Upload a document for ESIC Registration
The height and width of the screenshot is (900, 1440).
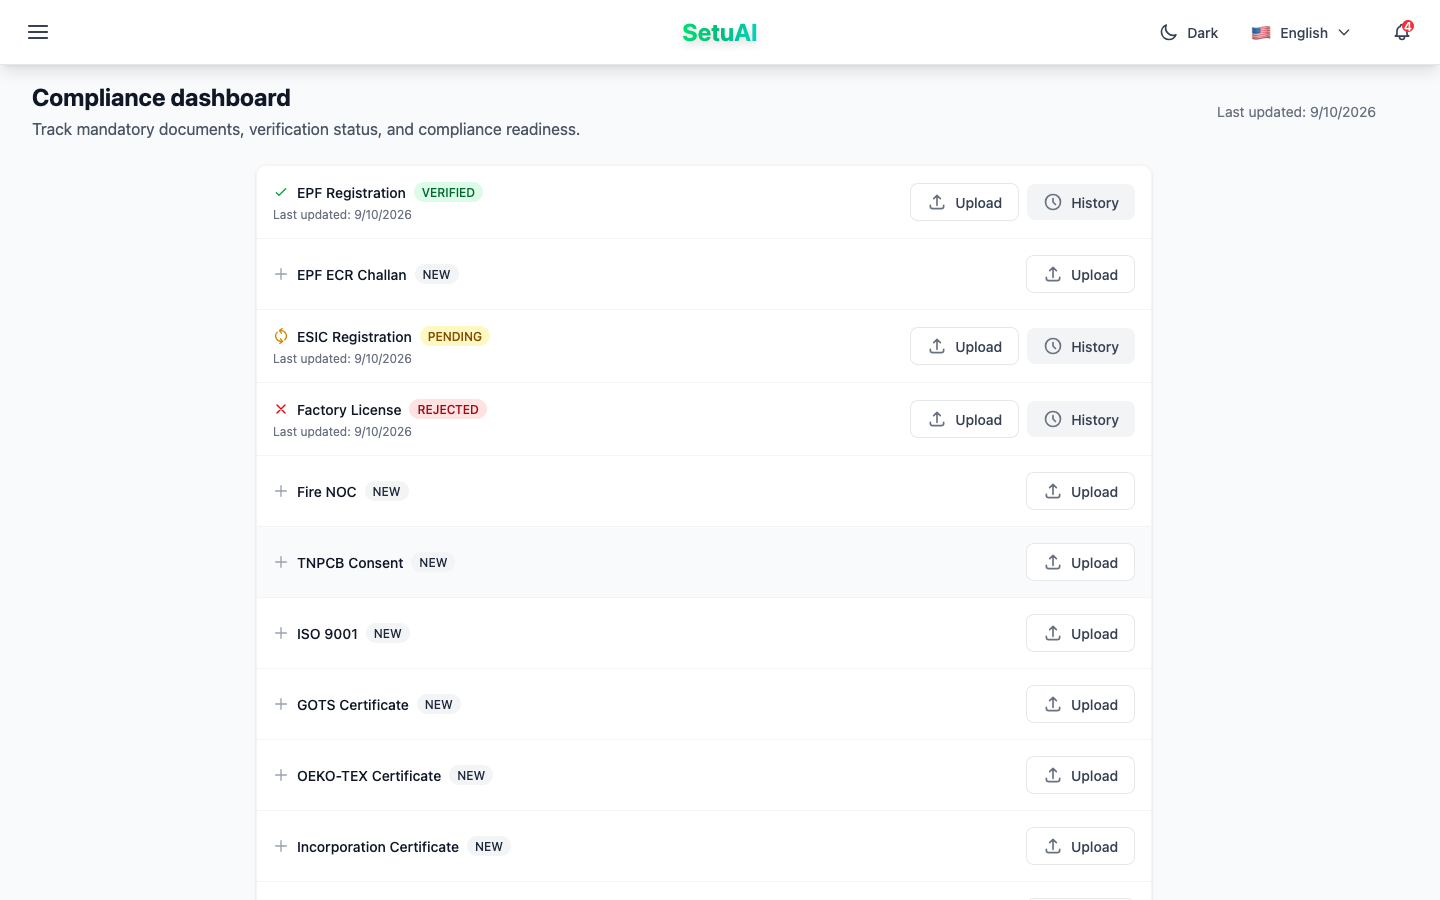(964, 346)
